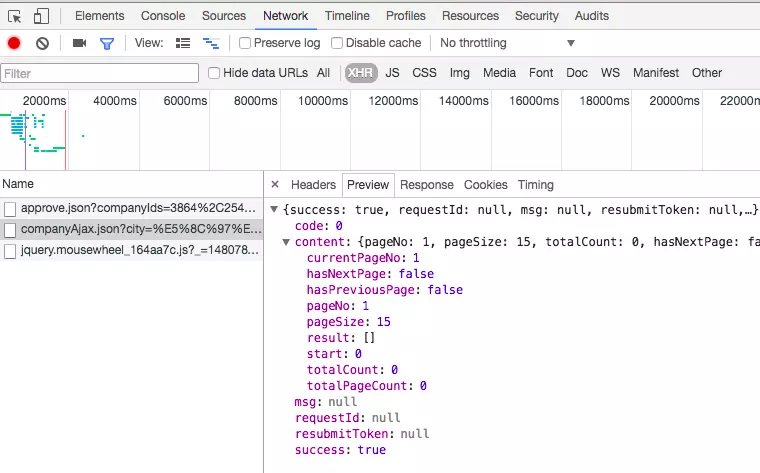Tick the Hide data URLs checkbox
The width and height of the screenshot is (760, 473).
214,73
